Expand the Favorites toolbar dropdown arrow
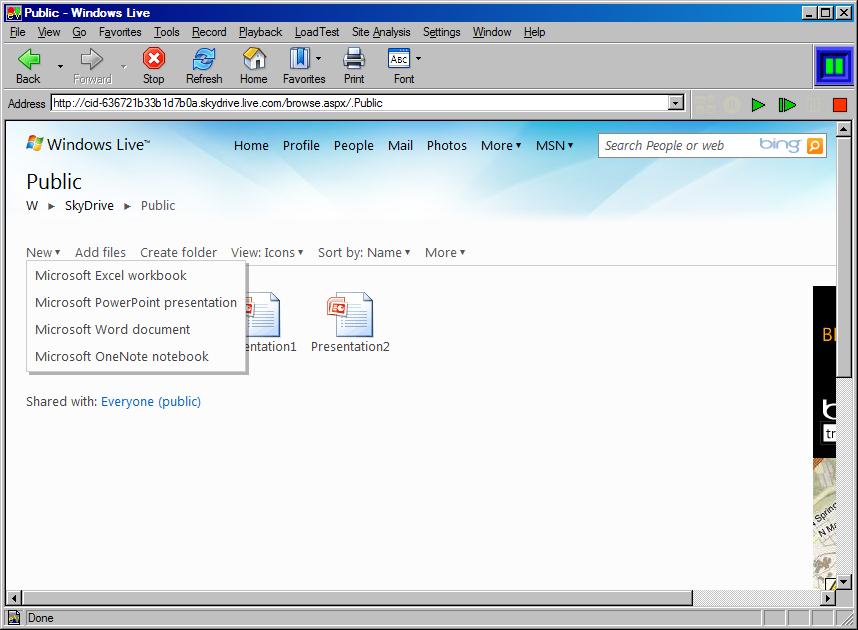858x630 pixels. [318, 58]
